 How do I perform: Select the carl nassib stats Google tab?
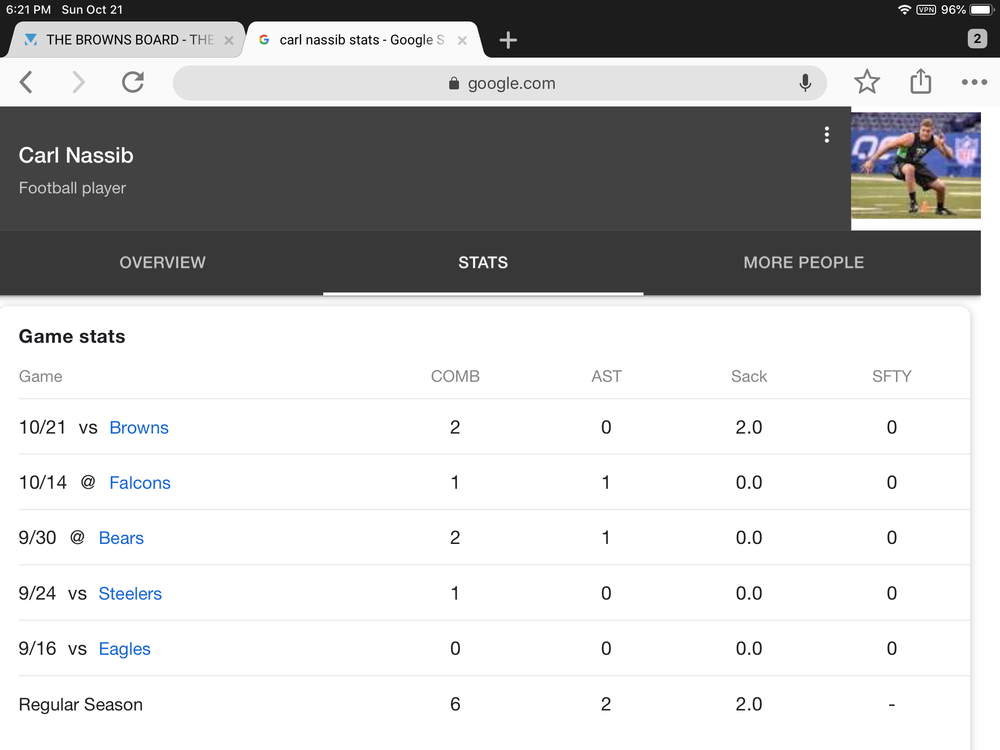tap(362, 40)
